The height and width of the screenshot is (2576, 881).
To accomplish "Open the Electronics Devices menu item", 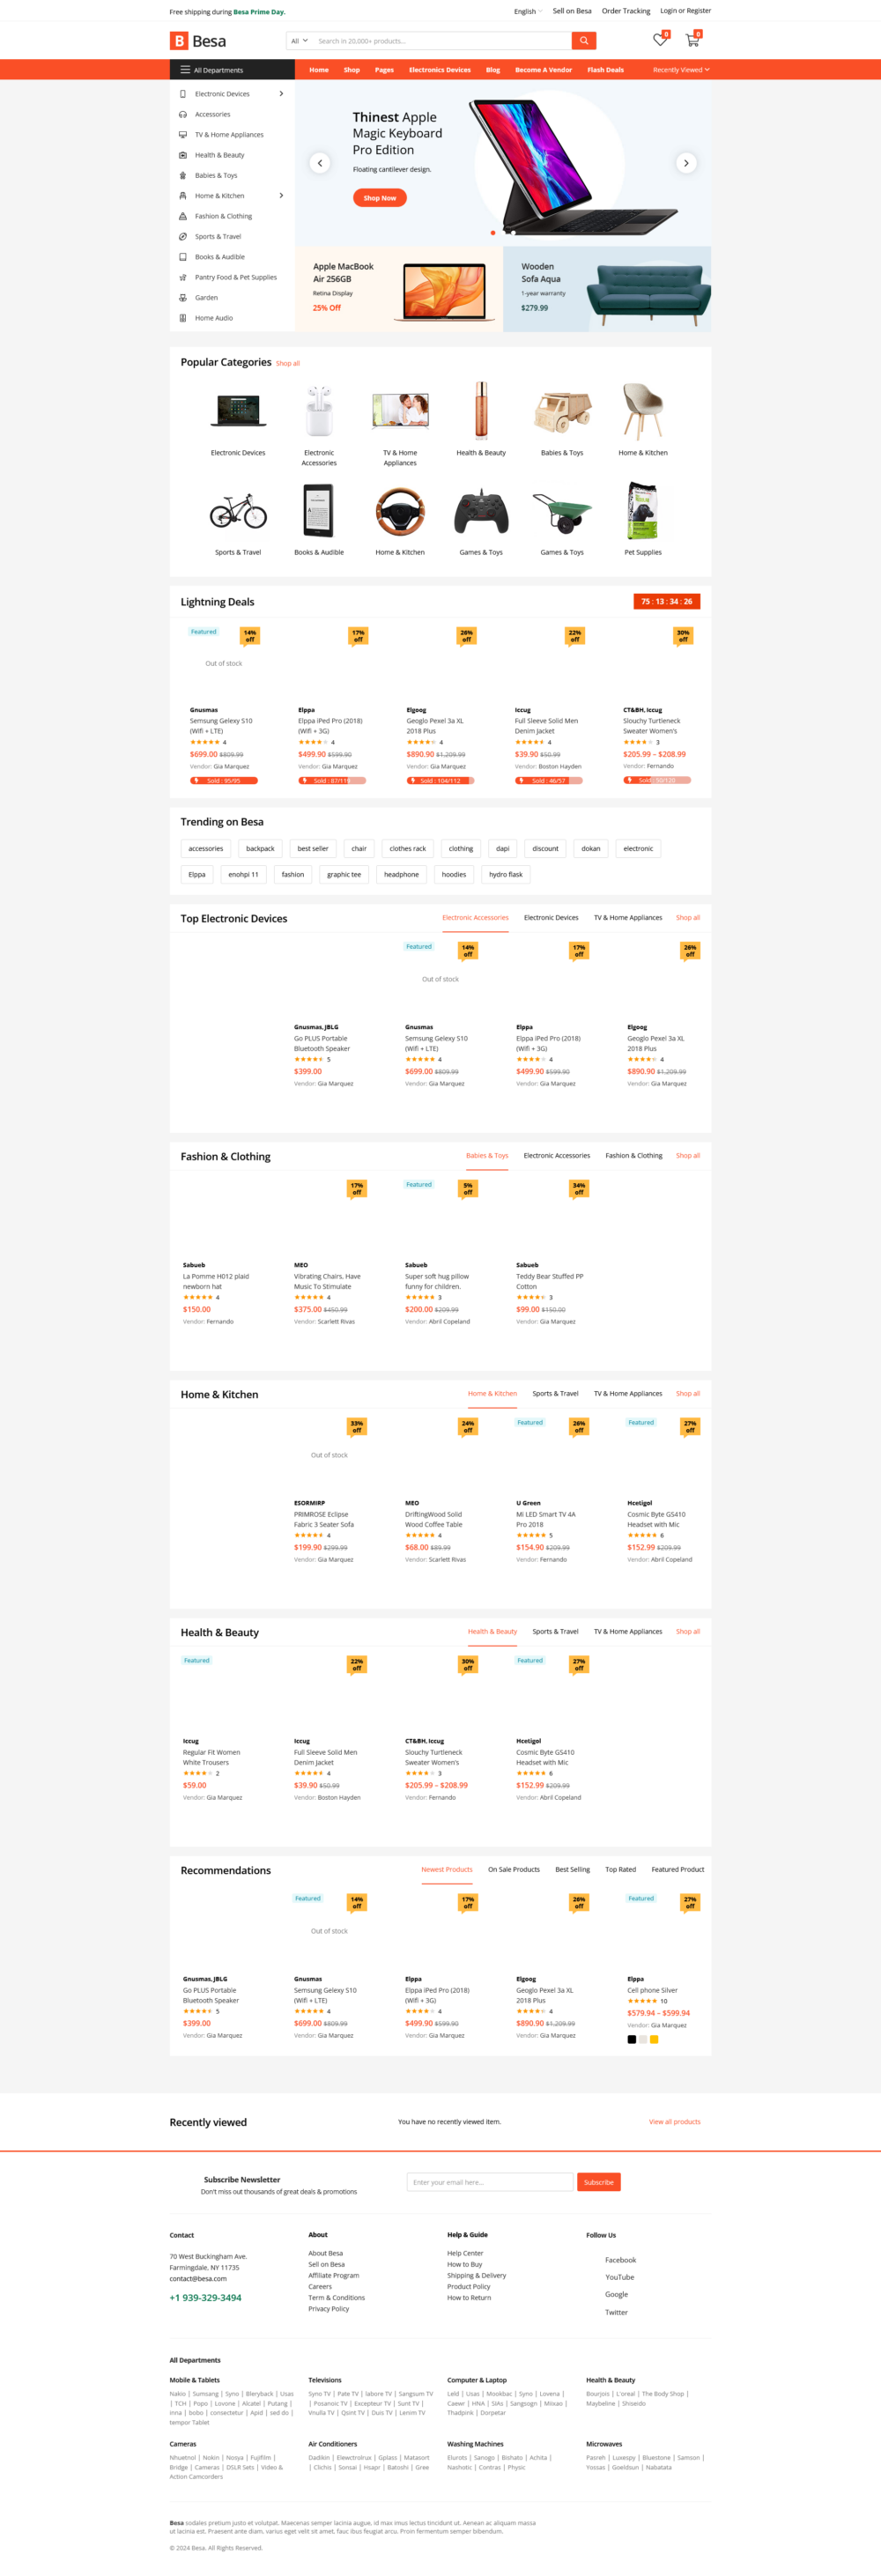I will (x=440, y=70).
